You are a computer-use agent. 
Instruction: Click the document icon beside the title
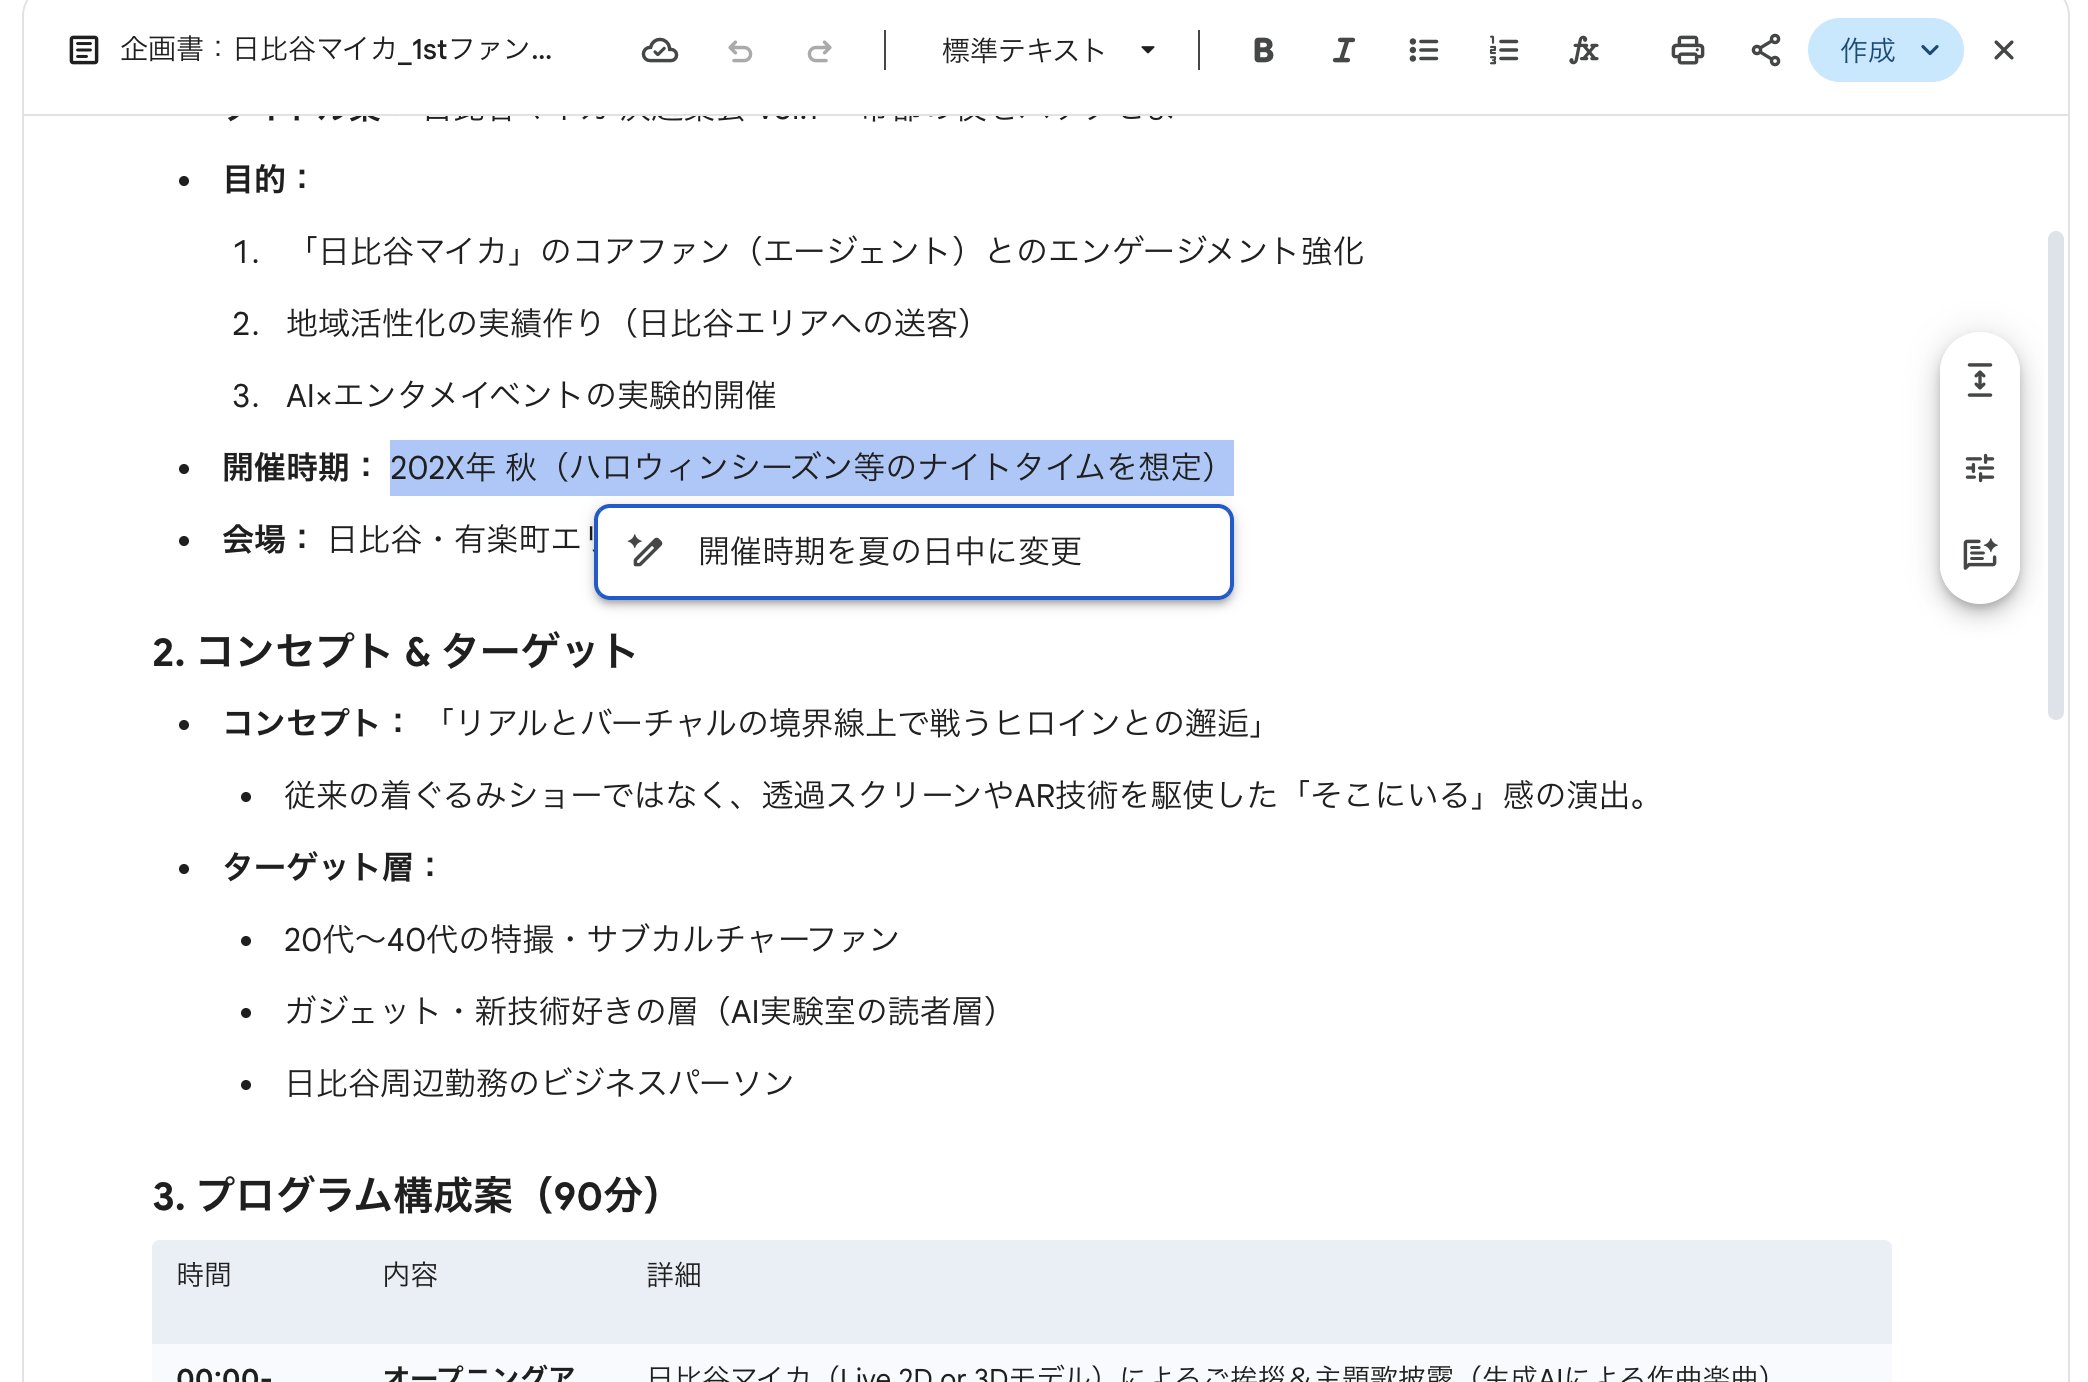[x=84, y=50]
